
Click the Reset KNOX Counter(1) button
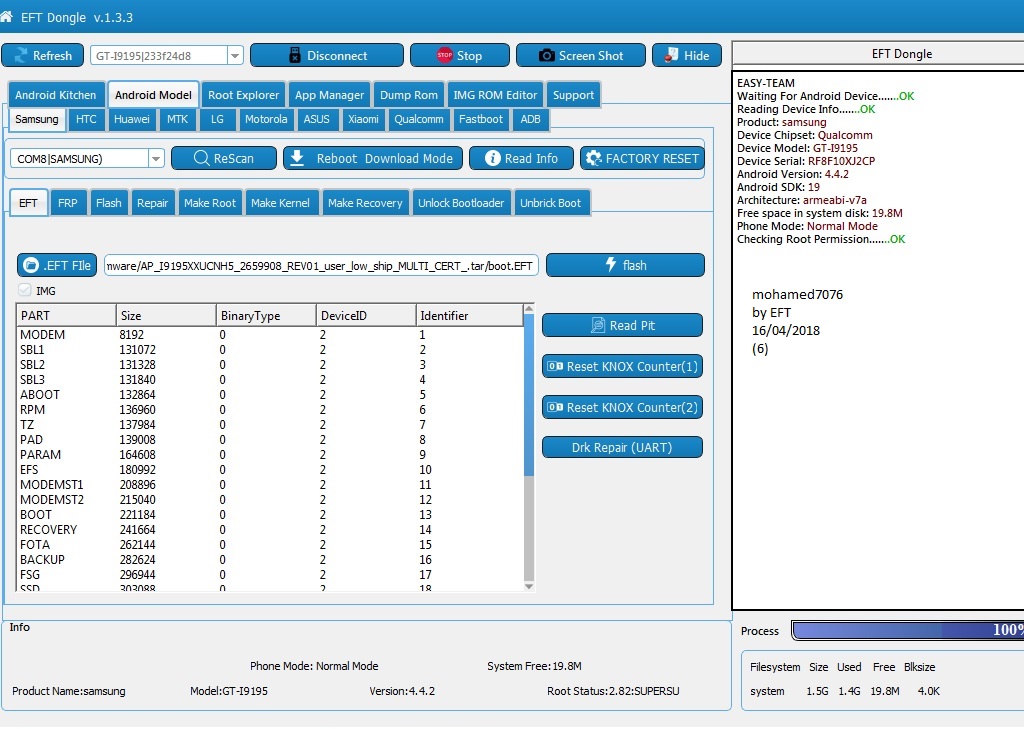[x=622, y=366]
